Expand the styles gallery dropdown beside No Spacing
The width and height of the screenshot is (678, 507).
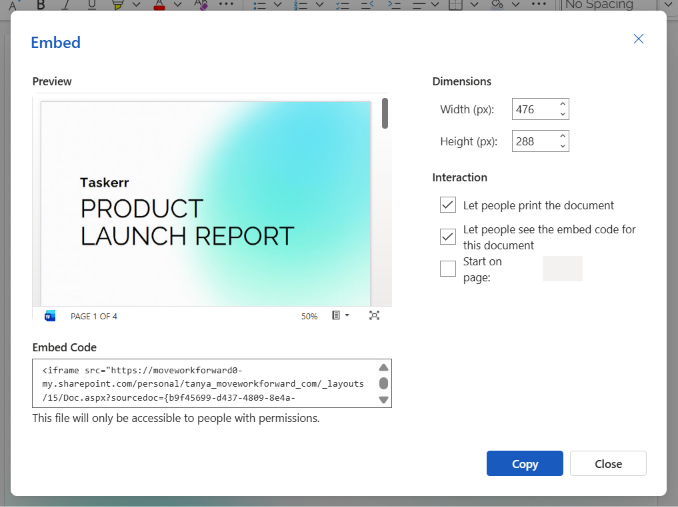pos(668,4)
